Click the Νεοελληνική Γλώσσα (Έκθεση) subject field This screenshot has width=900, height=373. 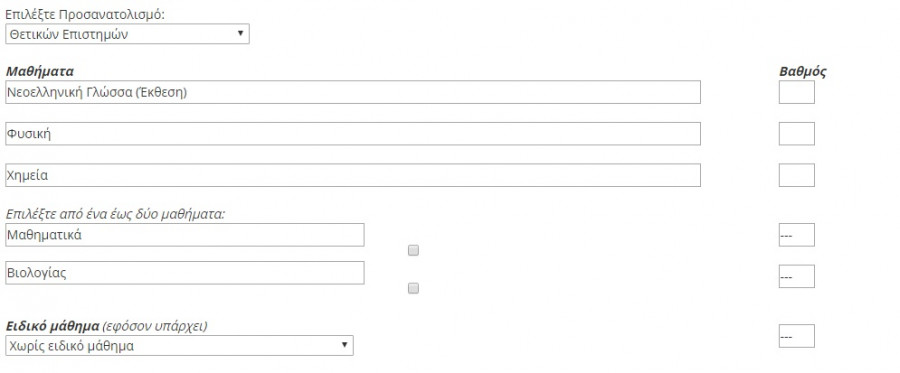(x=353, y=92)
